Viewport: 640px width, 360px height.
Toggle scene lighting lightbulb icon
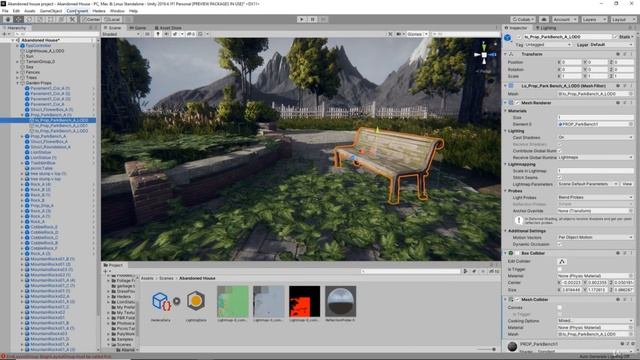click(x=158, y=34)
